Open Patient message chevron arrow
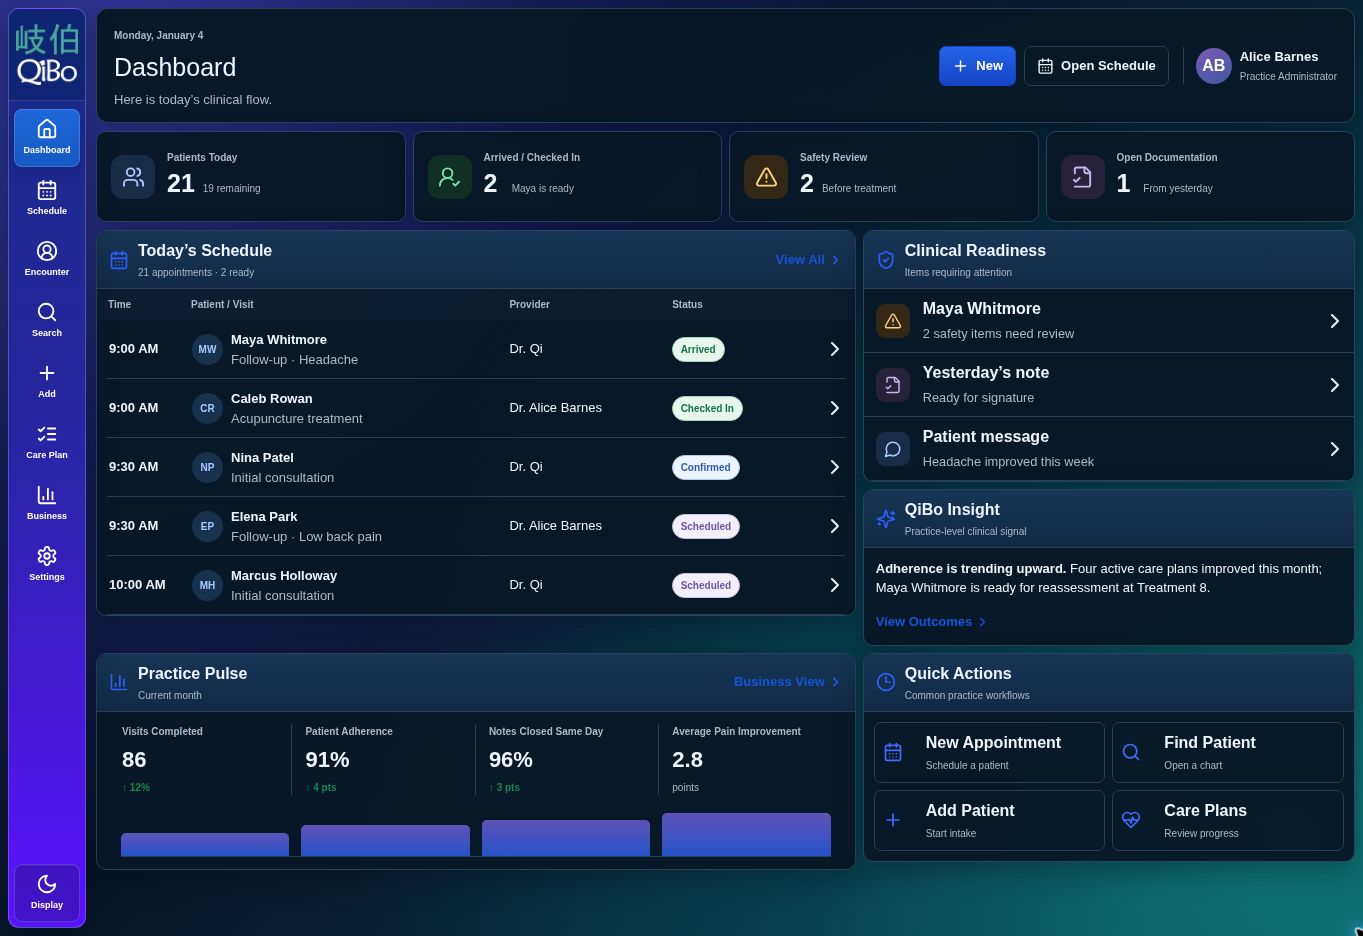 [1334, 449]
